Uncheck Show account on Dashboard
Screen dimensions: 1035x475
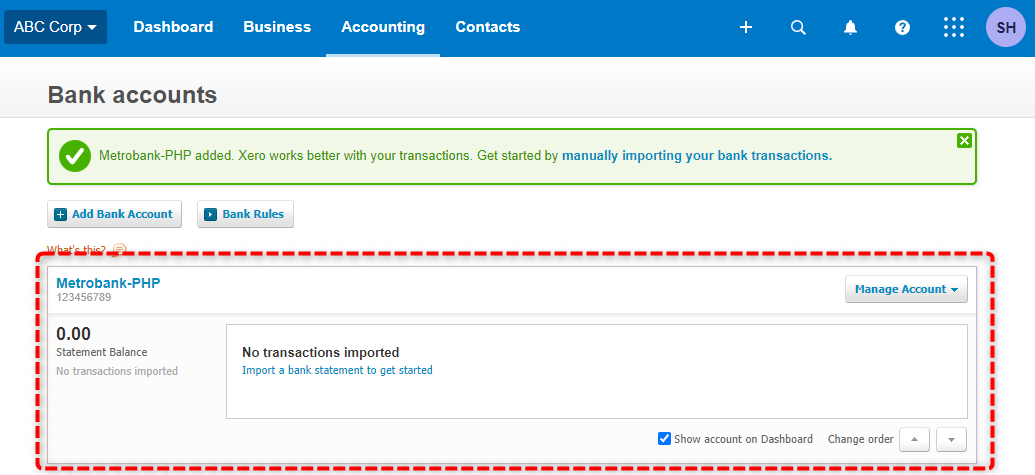665,439
